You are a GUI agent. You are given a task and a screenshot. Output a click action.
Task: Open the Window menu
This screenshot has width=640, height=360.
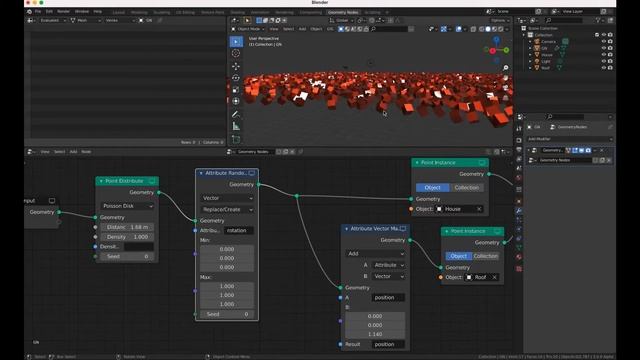(82, 11)
